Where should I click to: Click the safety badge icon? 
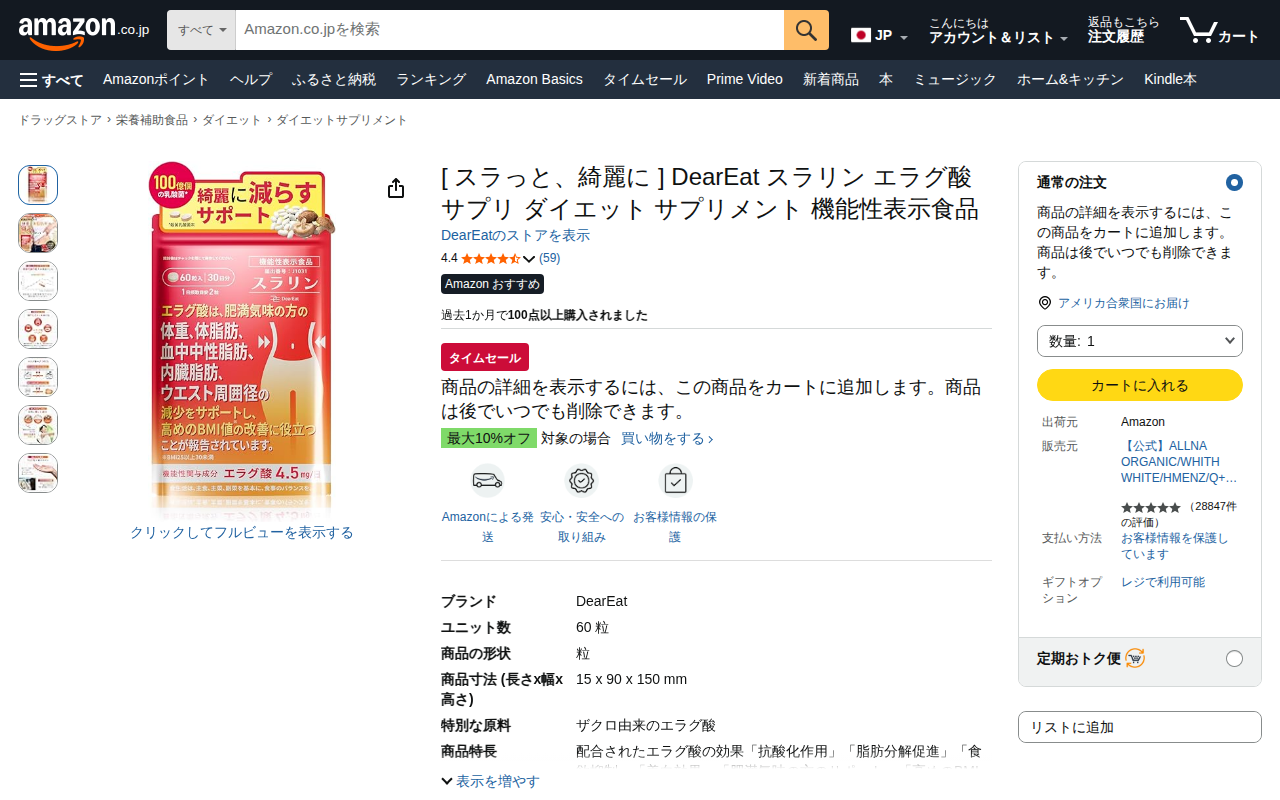(x=581, y=481)
